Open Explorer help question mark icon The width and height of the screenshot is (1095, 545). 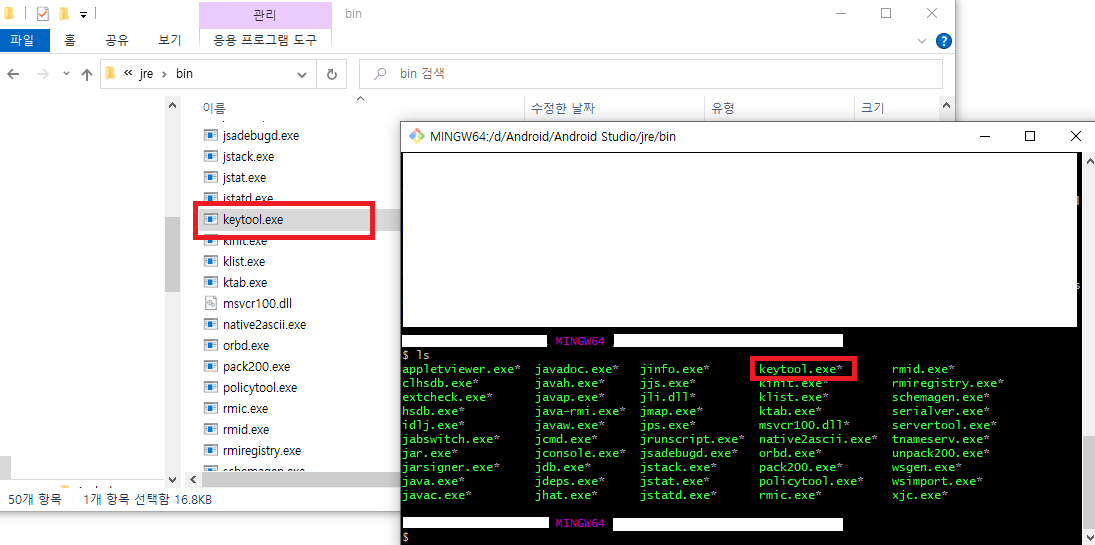[943, 41]
